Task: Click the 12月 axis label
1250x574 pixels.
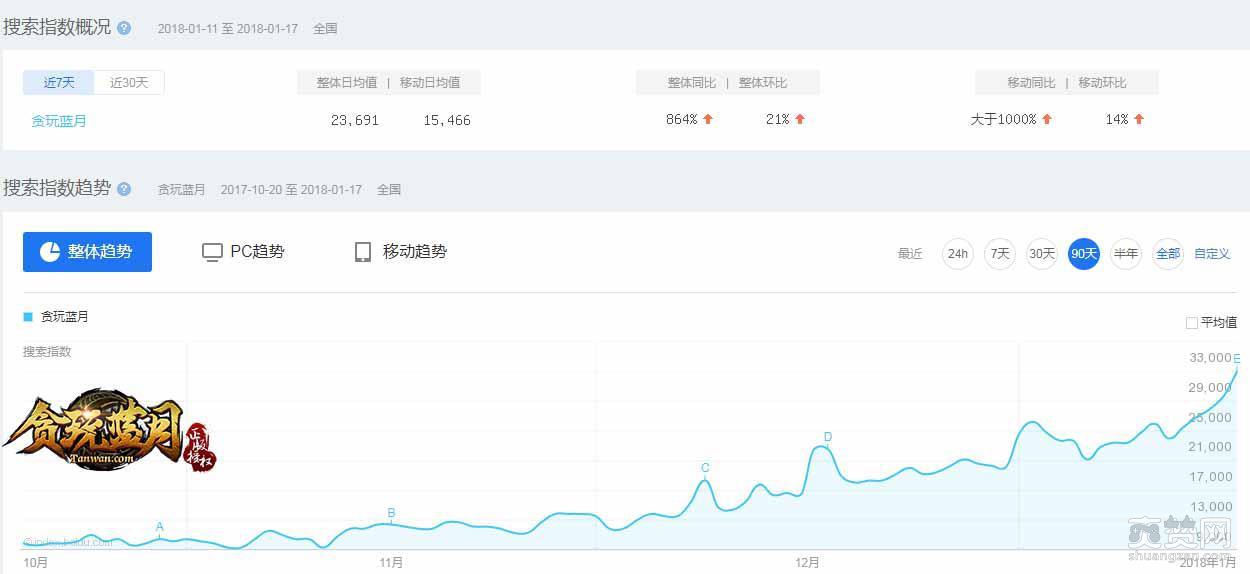Action: click(x=808, y=563)
